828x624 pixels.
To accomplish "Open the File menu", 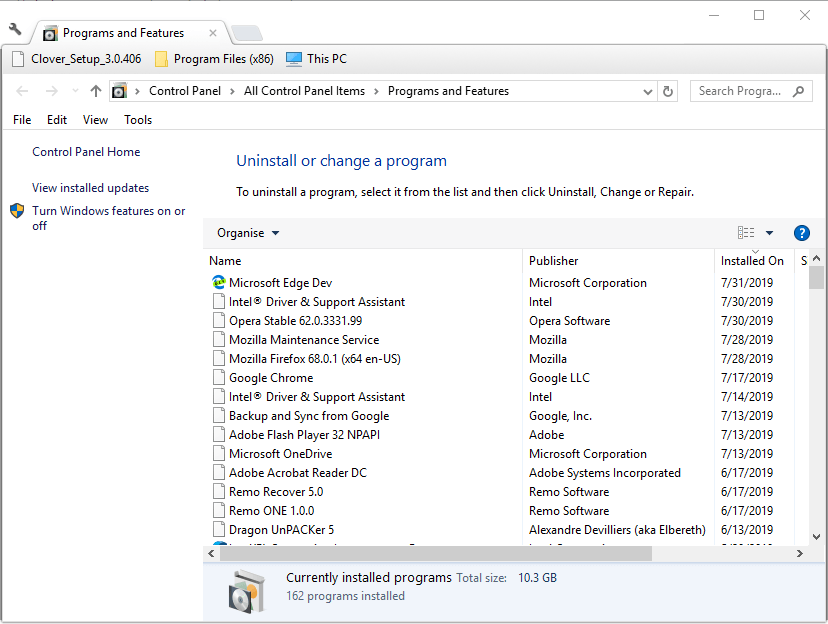I will click(x=22, y=120).
